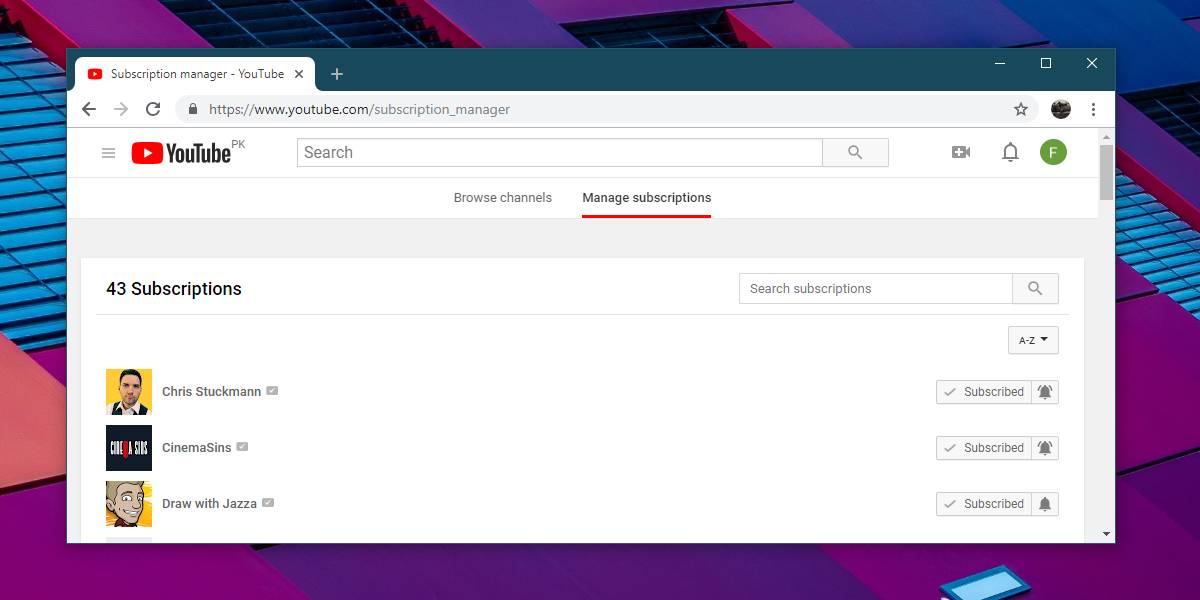Click the search subscriptions magnifier button
This screenshot has width=1200, height=600.
1035,289
